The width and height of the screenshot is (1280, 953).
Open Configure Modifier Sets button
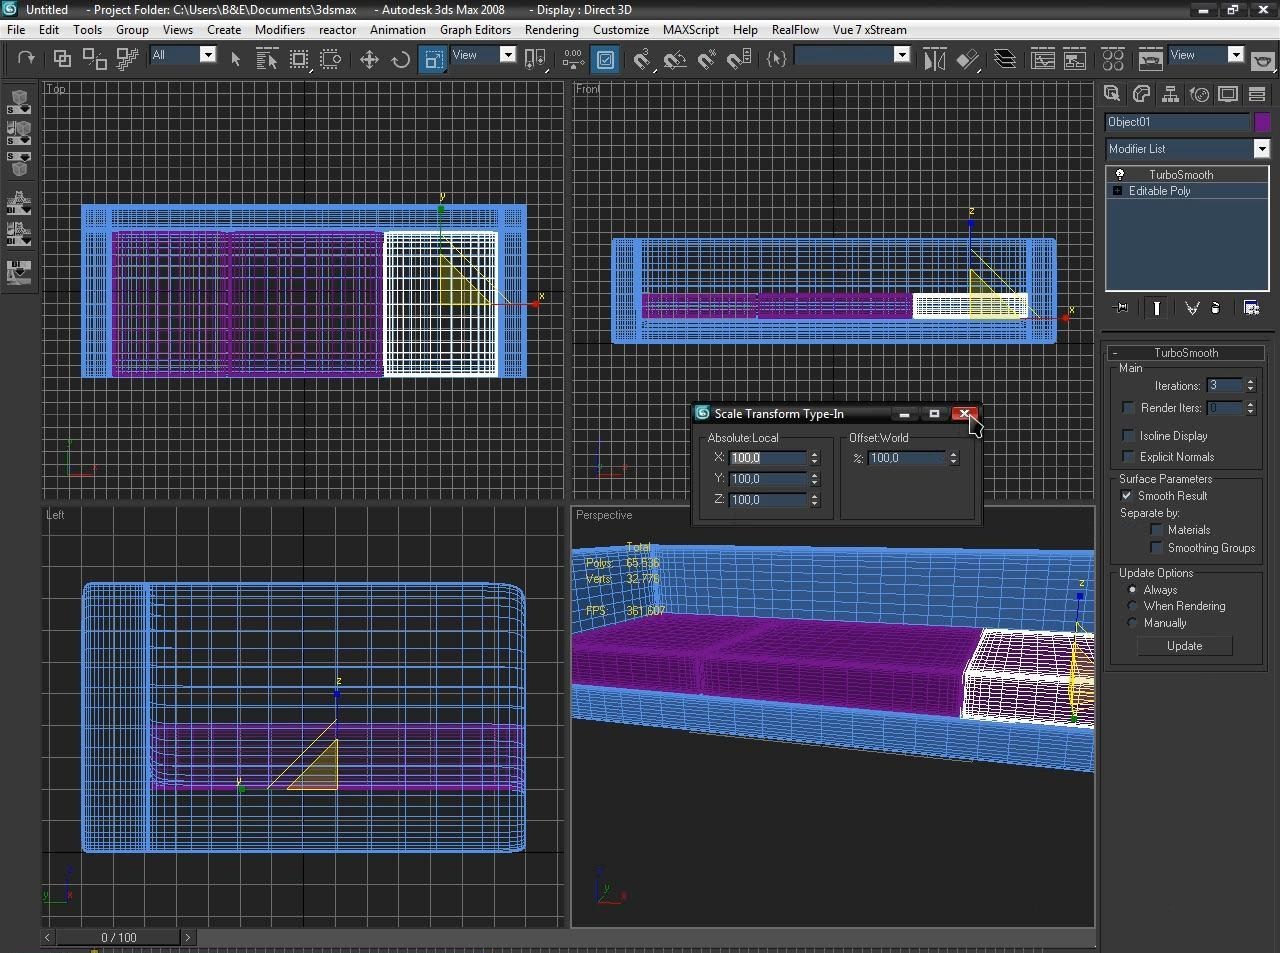[1251, 308]
